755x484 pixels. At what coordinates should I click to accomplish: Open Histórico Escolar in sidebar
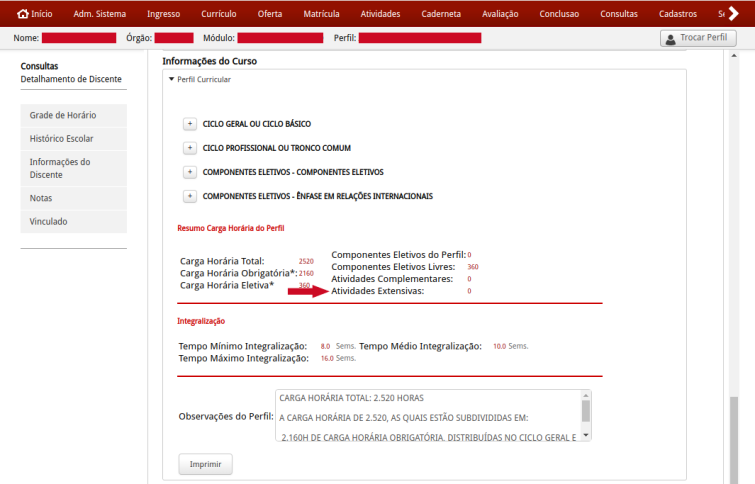(x=74, y=139)
